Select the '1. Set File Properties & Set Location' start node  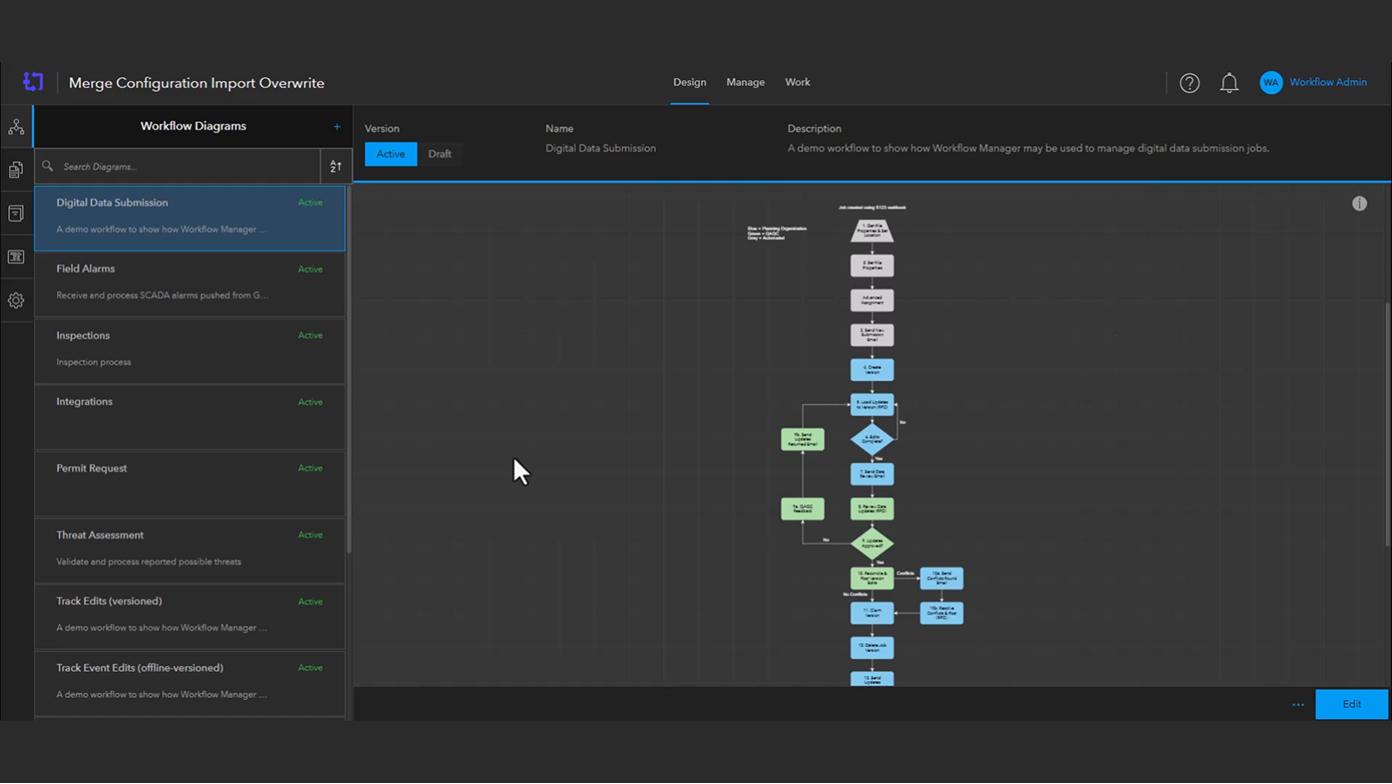tap(872, 231)
